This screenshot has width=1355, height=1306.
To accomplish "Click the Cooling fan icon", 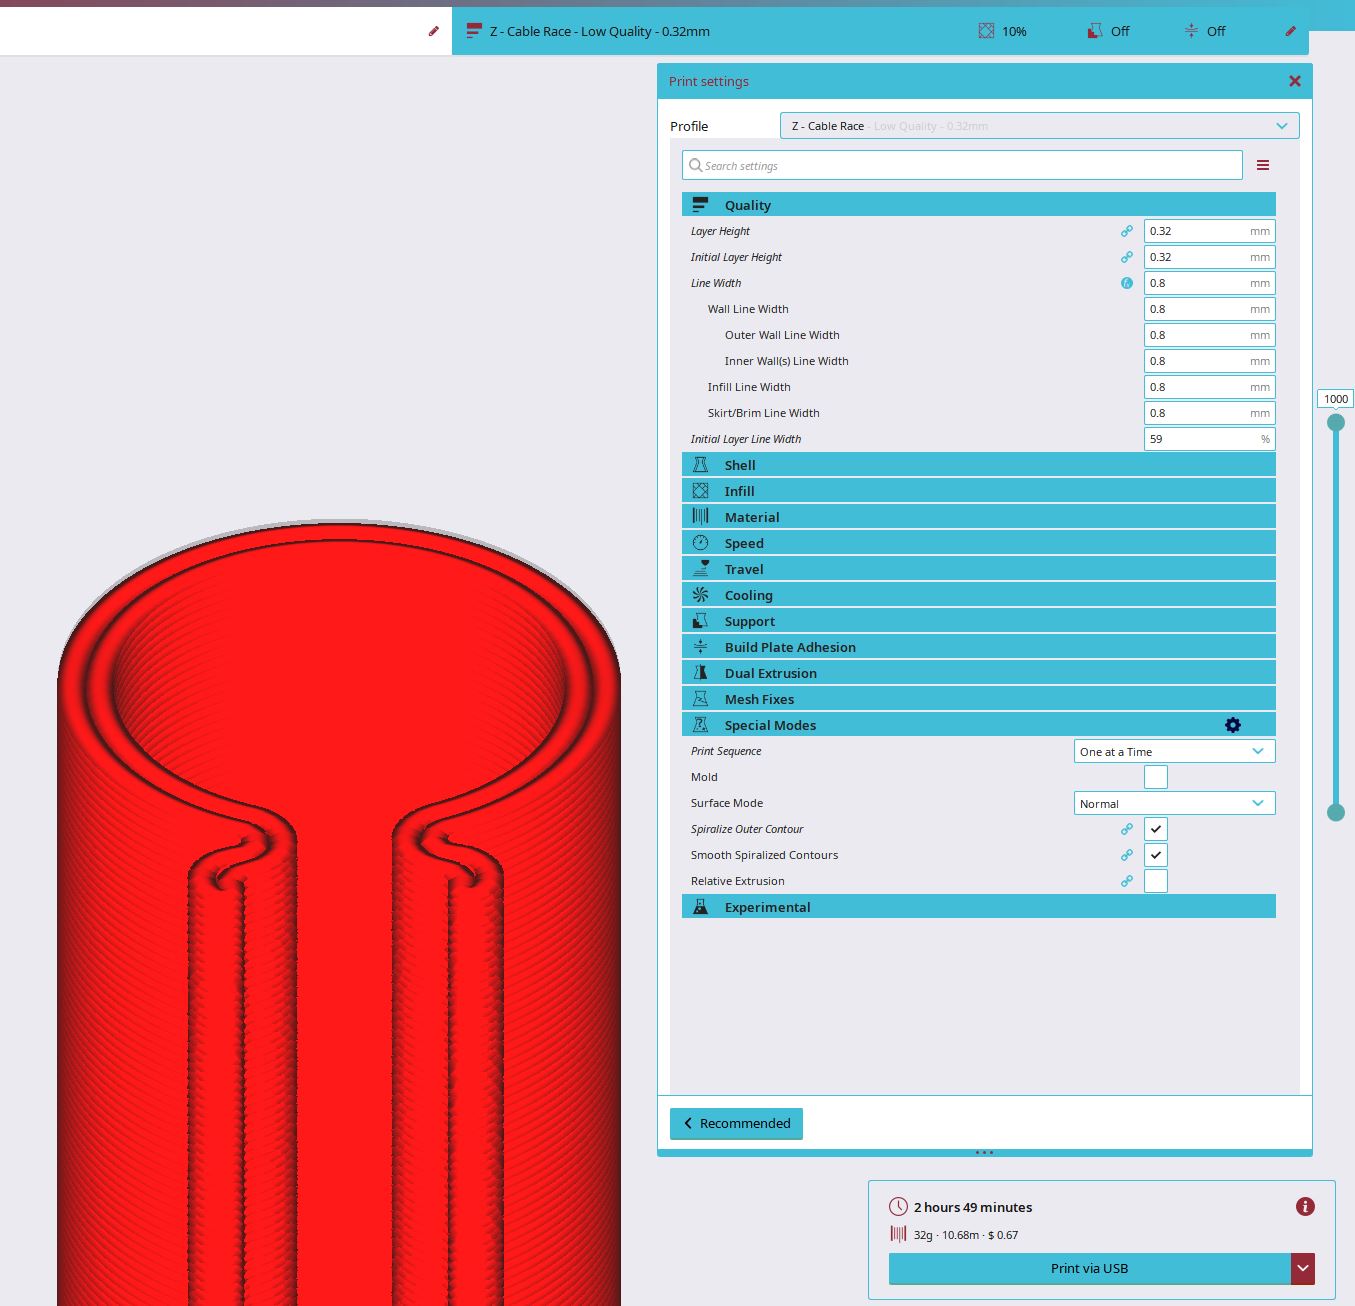I will [x=701, y=594].
